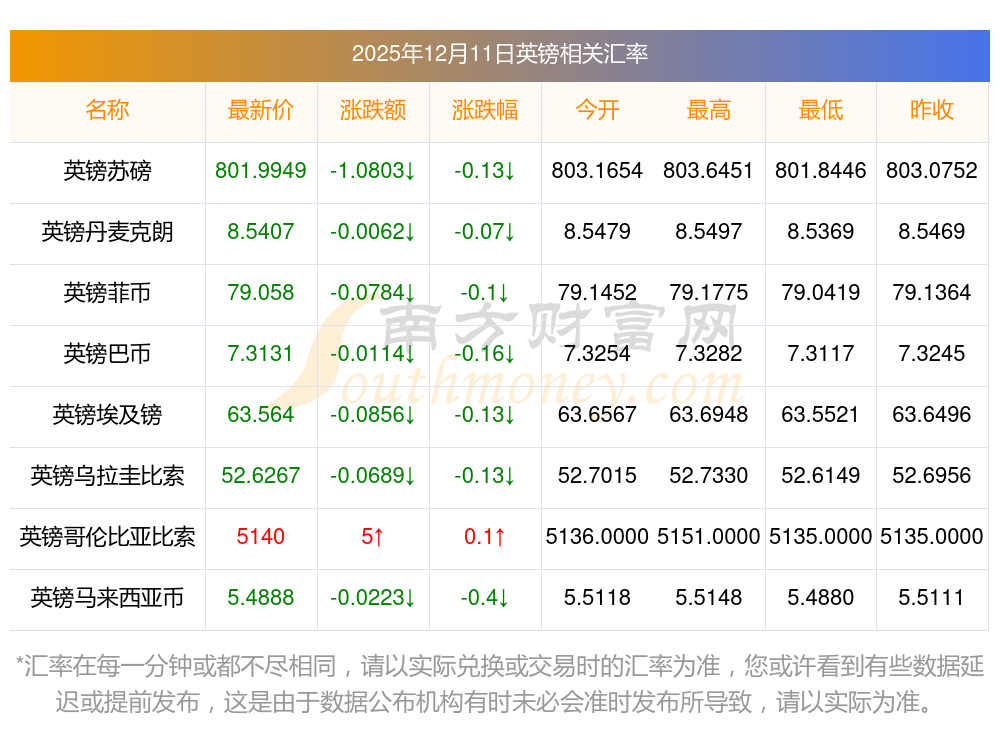Select latest price 801.9949
1000x733 pixels.
[x=260, y=170]
